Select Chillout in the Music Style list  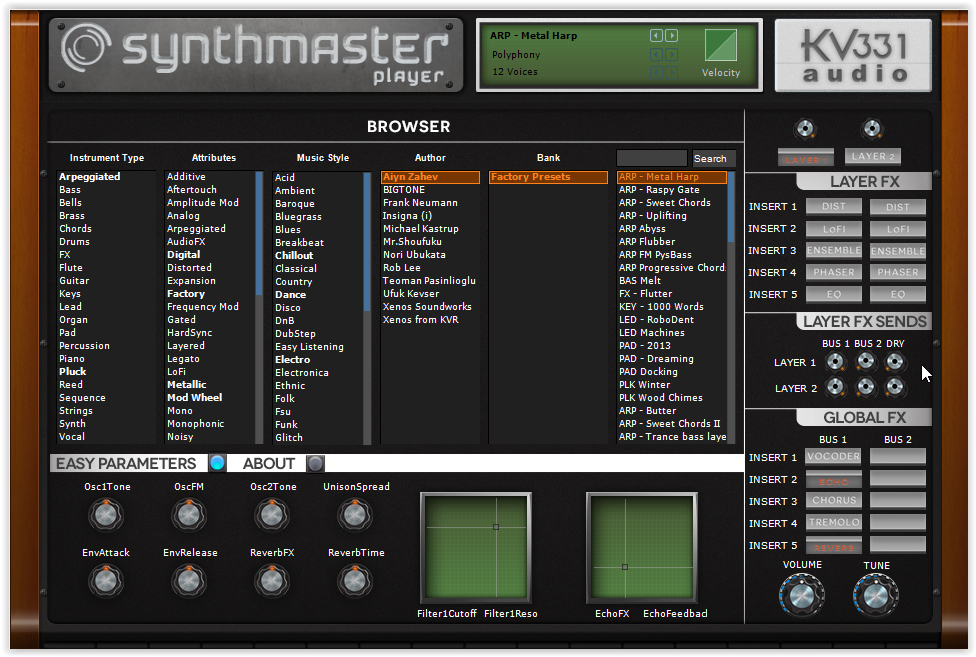click(294, 256)
